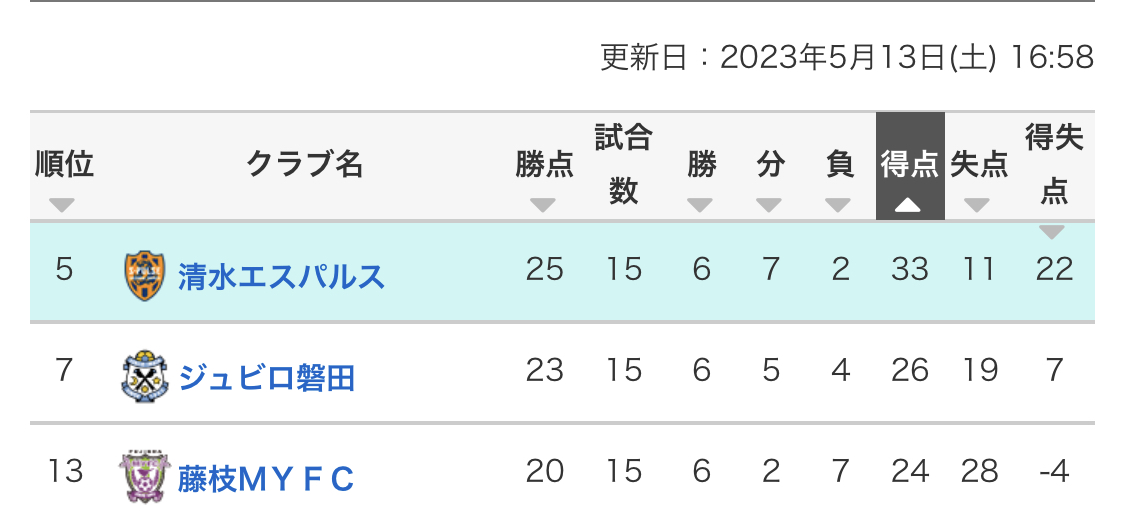Click the highlighted rank 5 row

pyautogui.click(x=562, y=271)
